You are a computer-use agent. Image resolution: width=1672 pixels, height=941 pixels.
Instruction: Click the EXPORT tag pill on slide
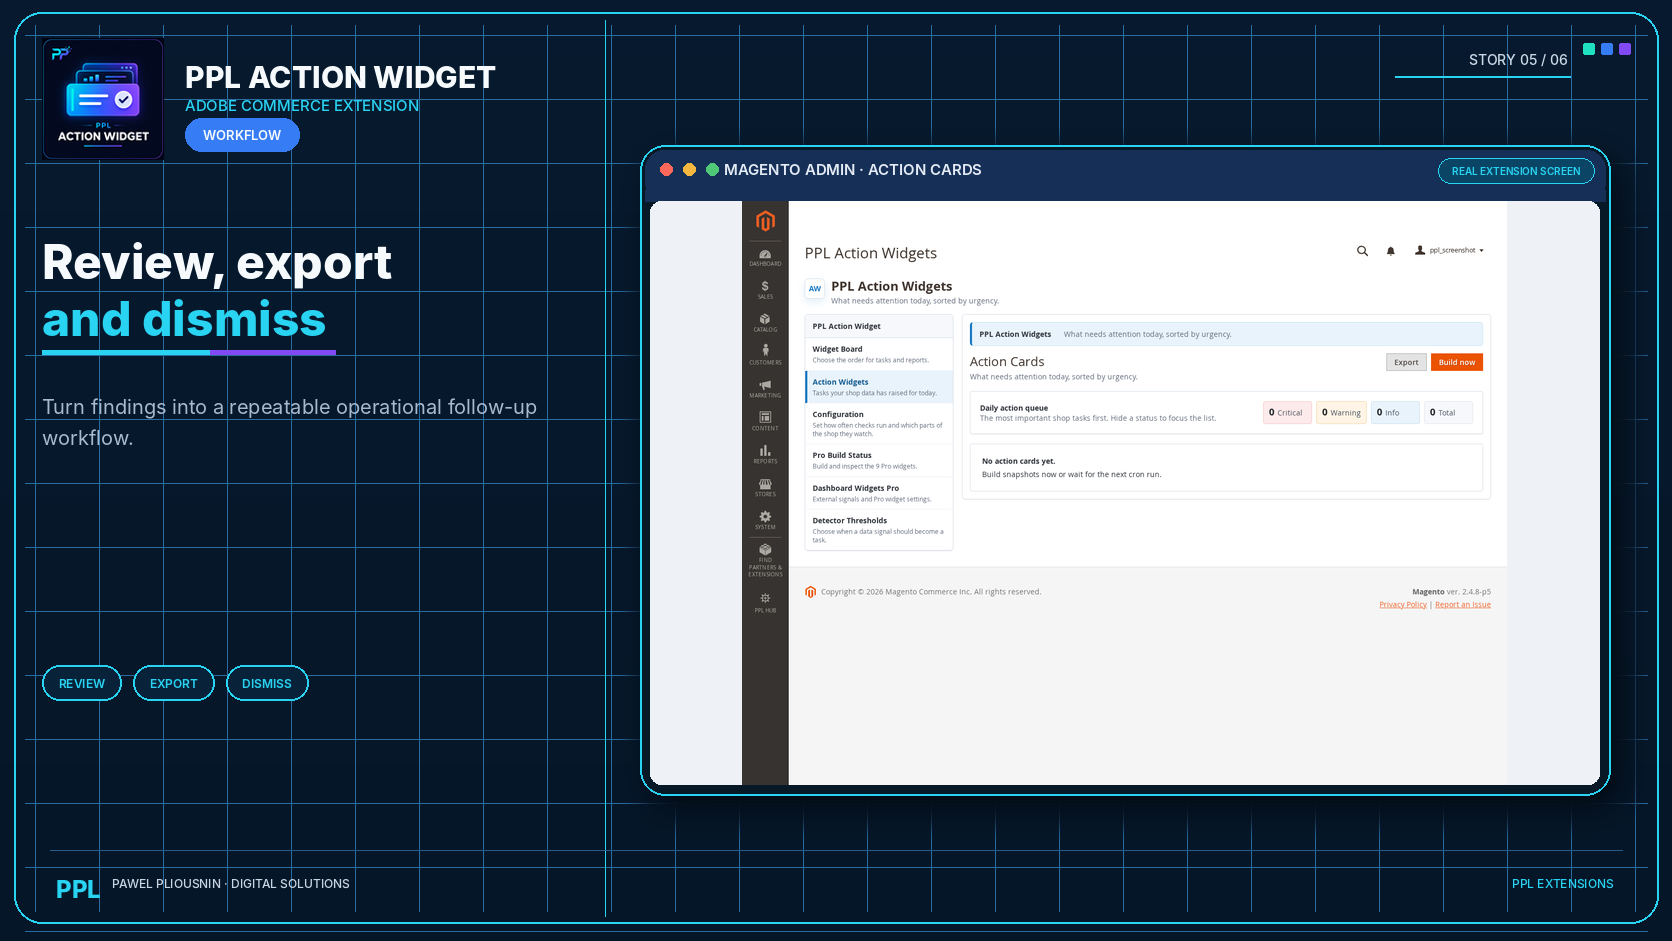click(x=174, y=683)
